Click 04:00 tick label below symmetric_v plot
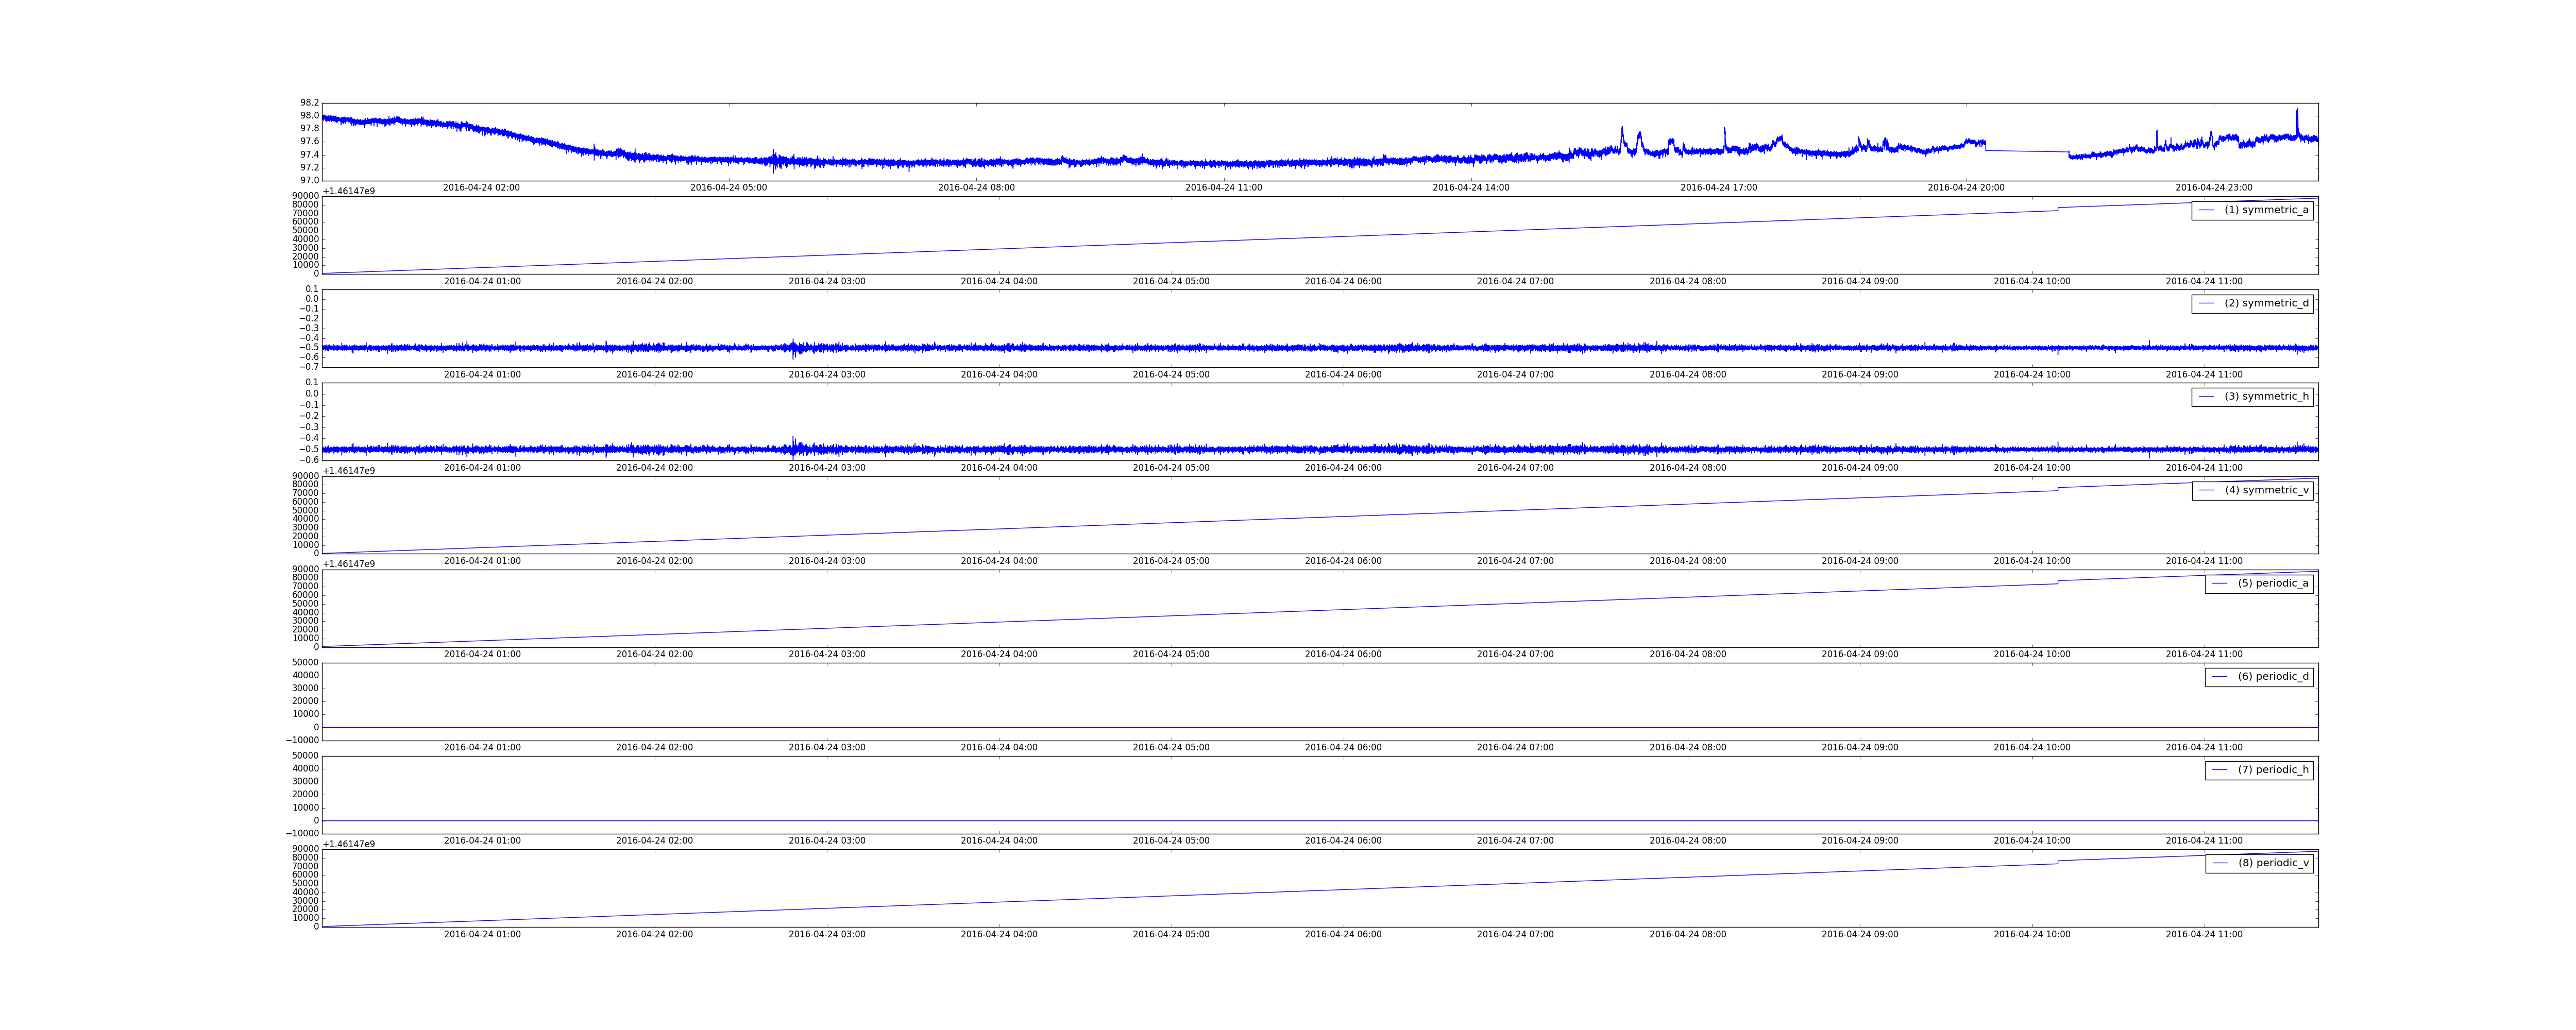Viewport: 2576px width, 1030px height. point(999,561)
